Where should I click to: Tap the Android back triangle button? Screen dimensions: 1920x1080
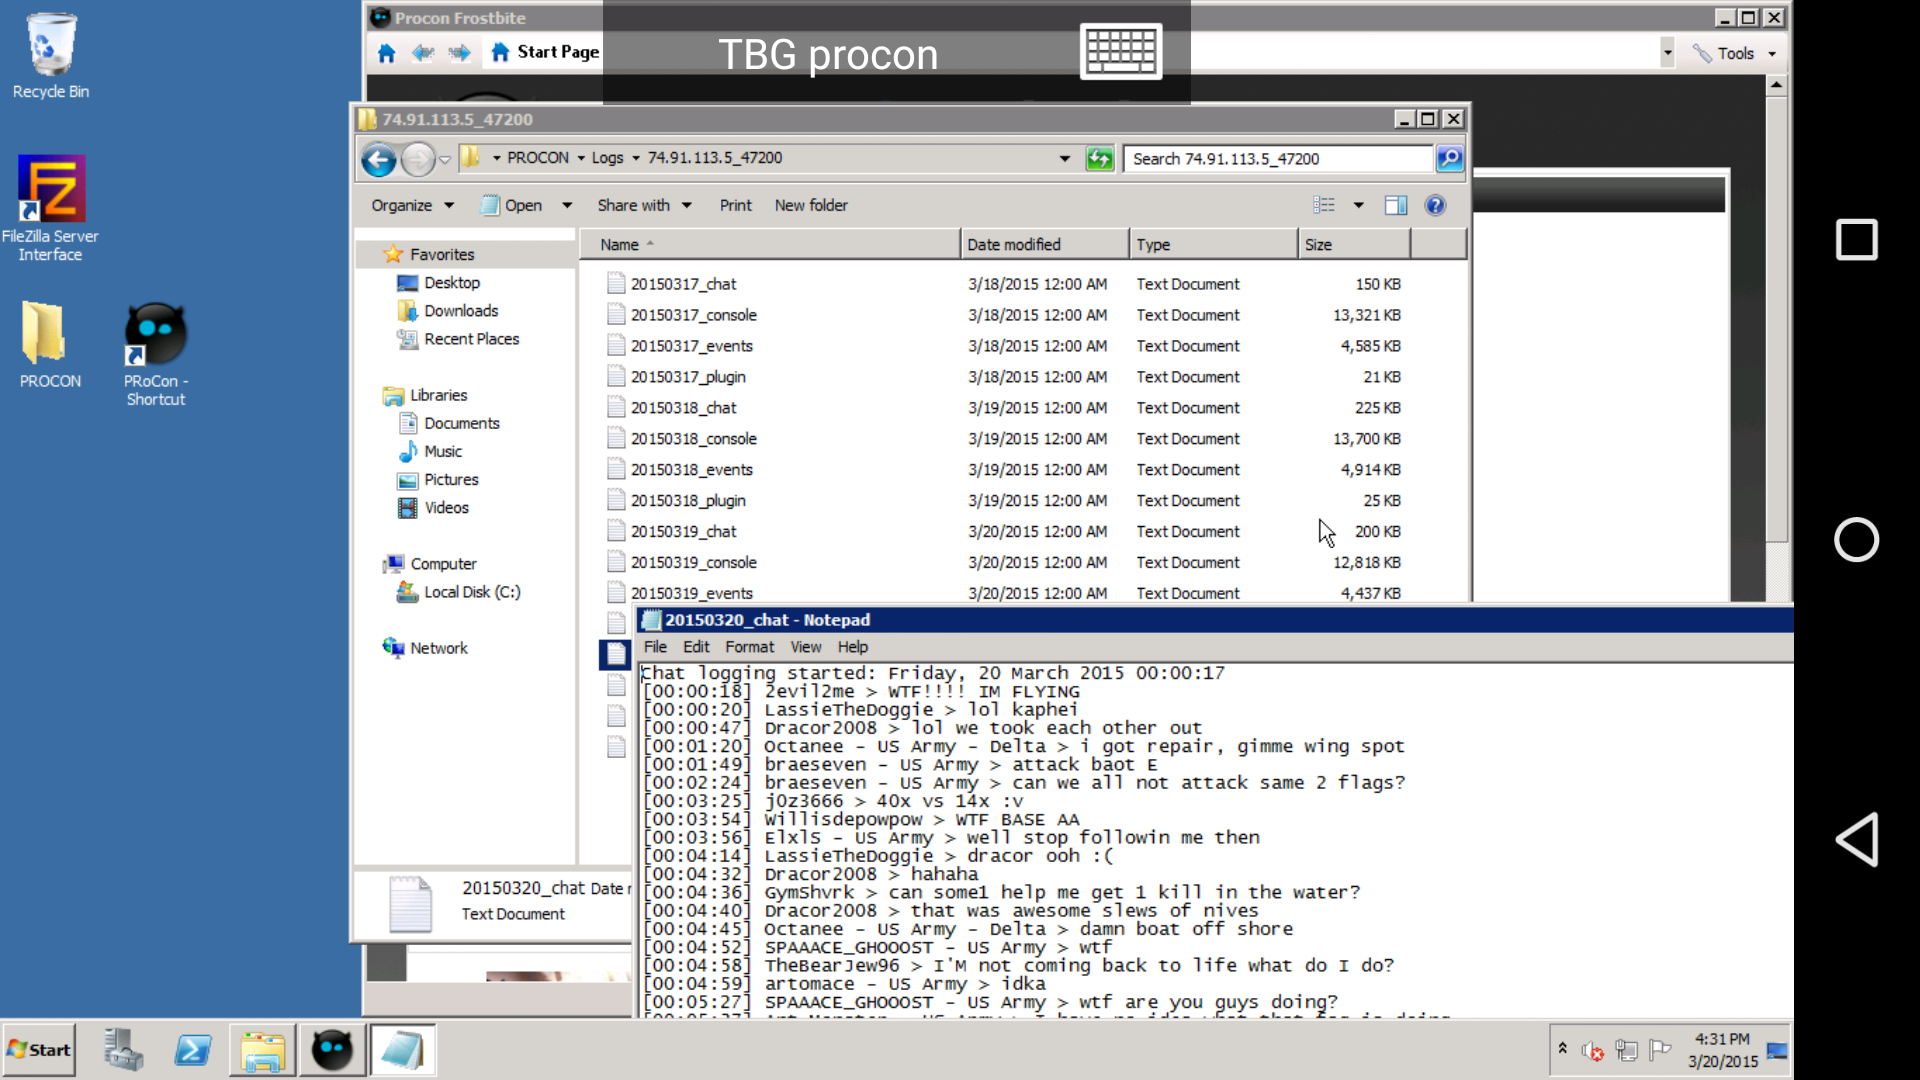click(x=1857, y=839)
